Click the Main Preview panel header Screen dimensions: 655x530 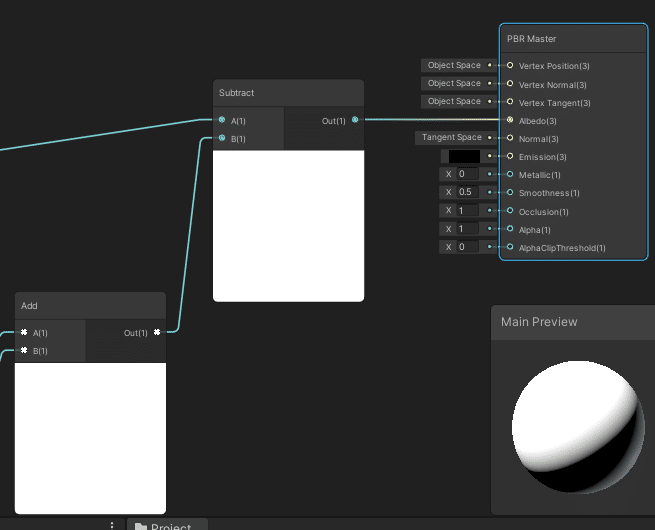coord(573,322)
